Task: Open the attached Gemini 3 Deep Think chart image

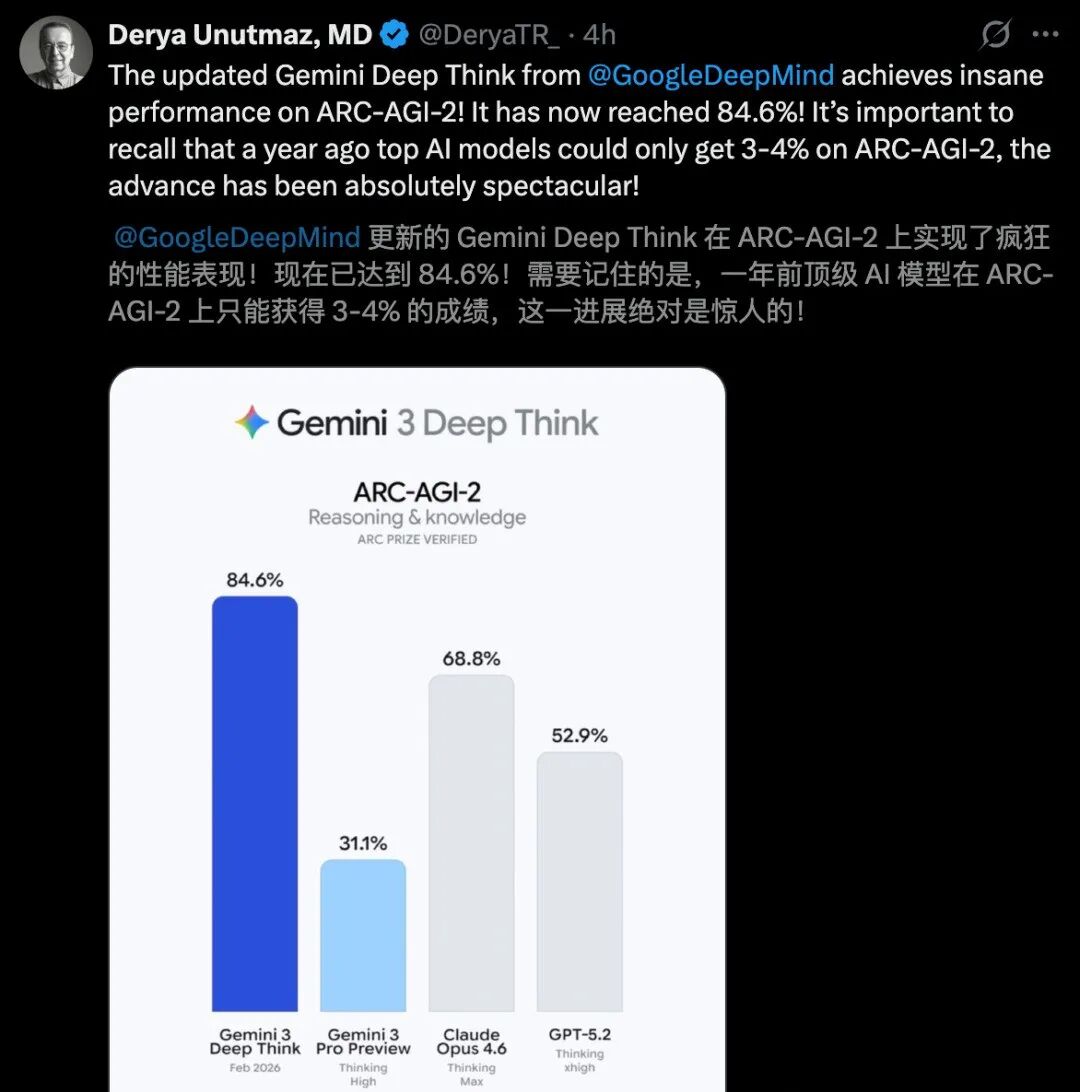Action: (417, 729)
